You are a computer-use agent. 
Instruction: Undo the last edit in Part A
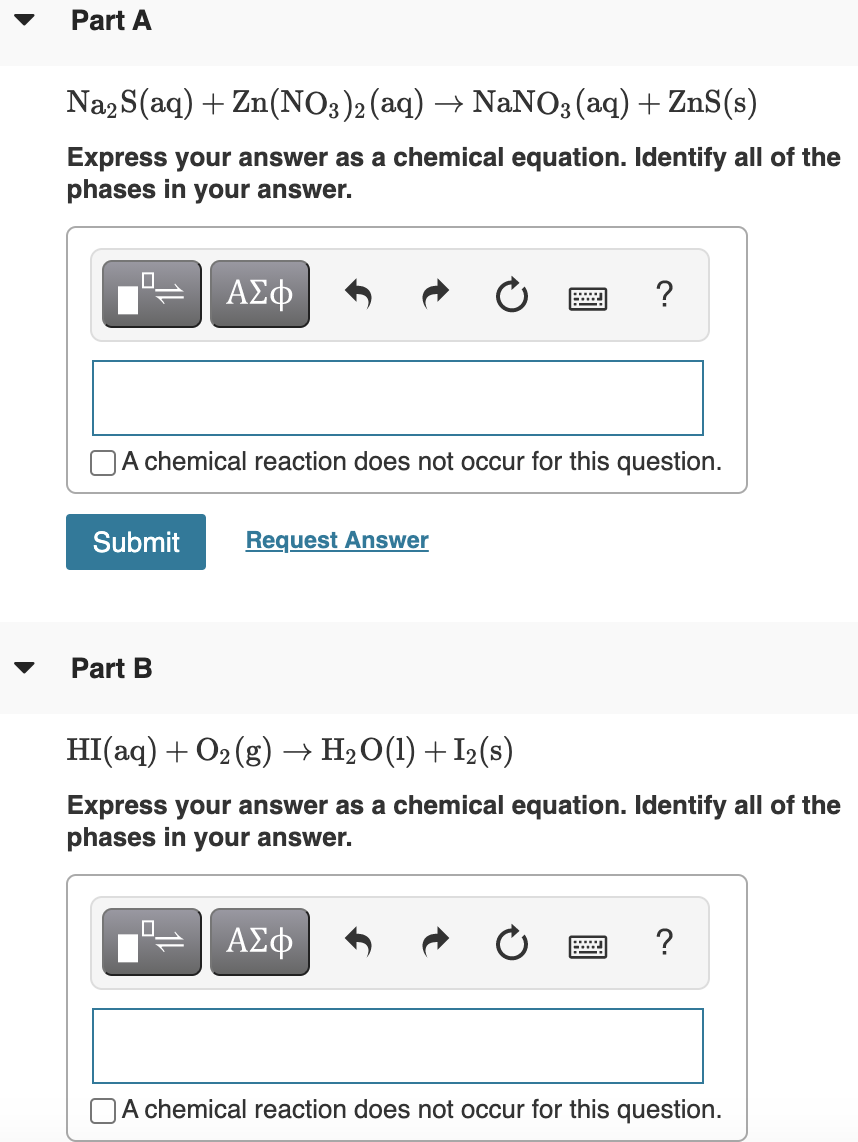pos(359,293)
